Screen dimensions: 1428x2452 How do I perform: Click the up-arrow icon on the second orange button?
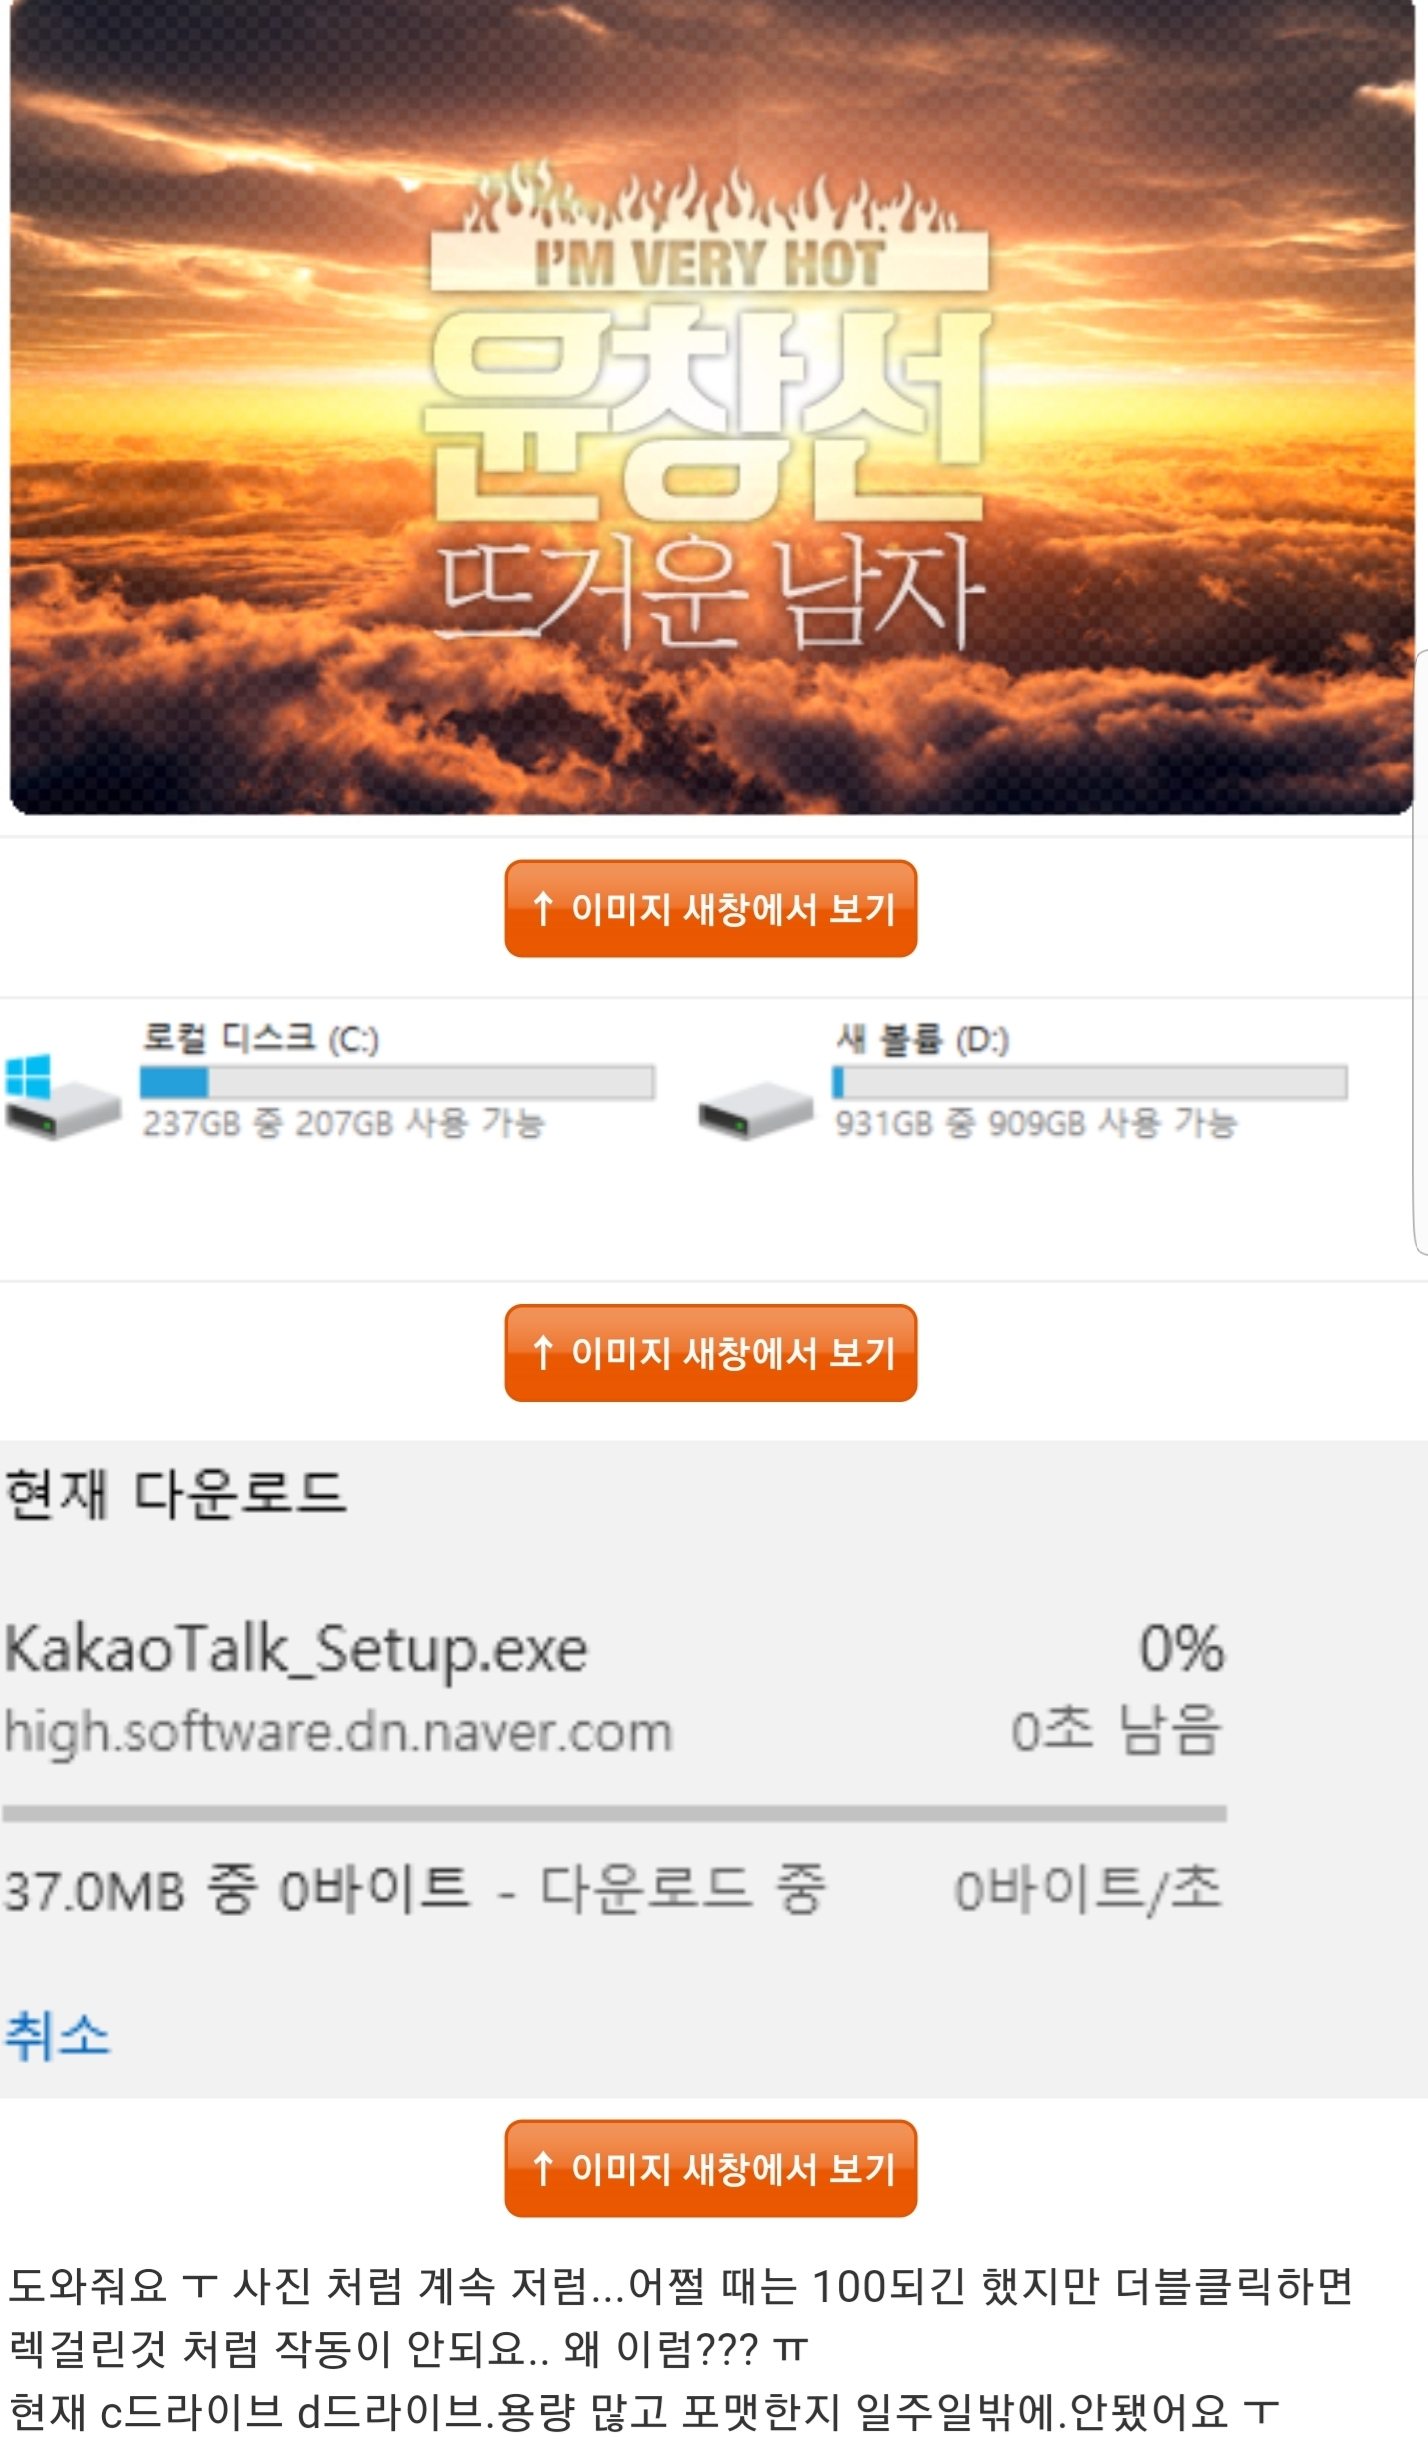point(543,1352)
